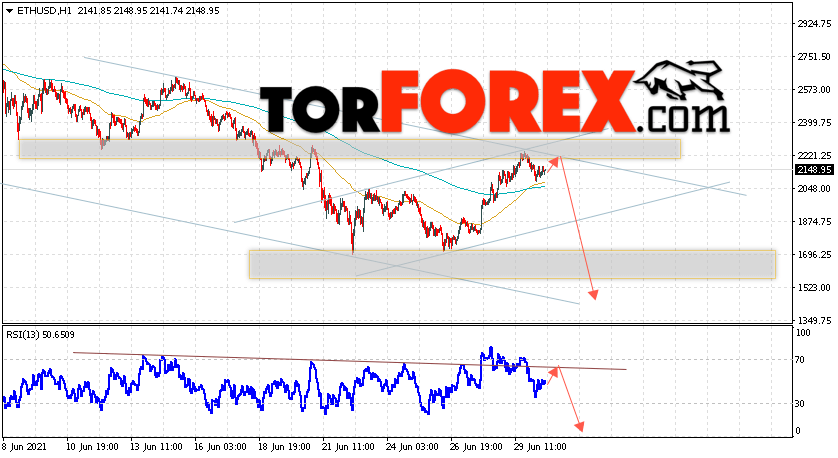Click the 26 Jun 19:00 time label

click(476, 447)
